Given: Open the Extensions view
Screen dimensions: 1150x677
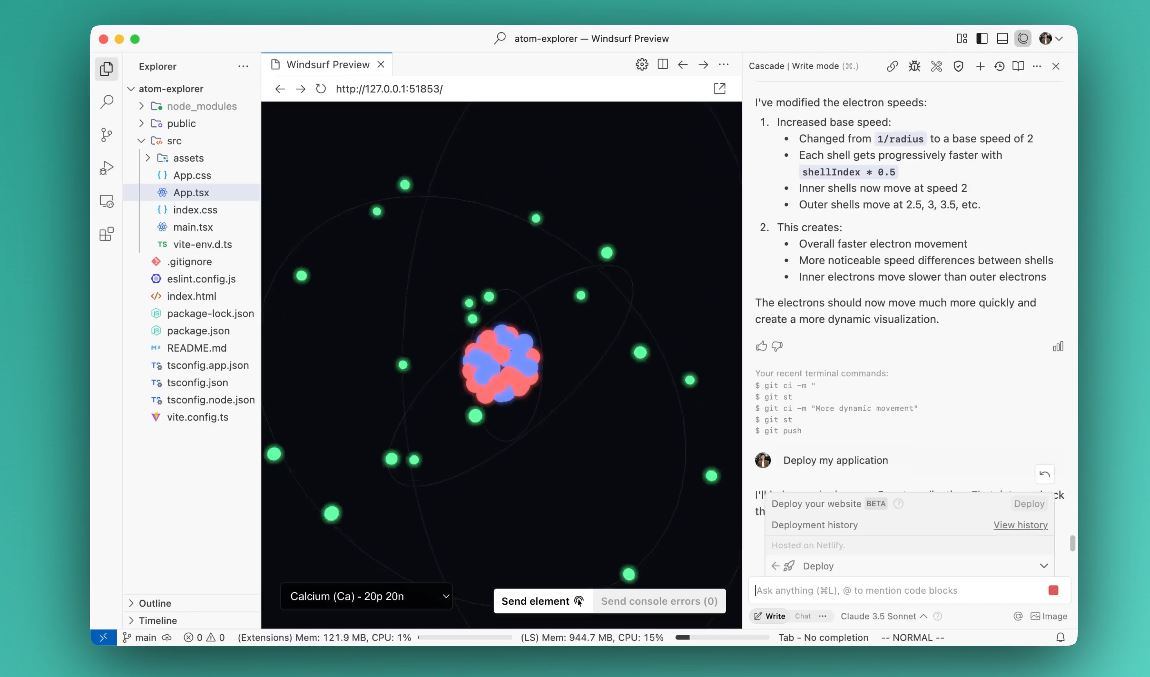Looking at the screenshot, I should [x=106, y=234].
